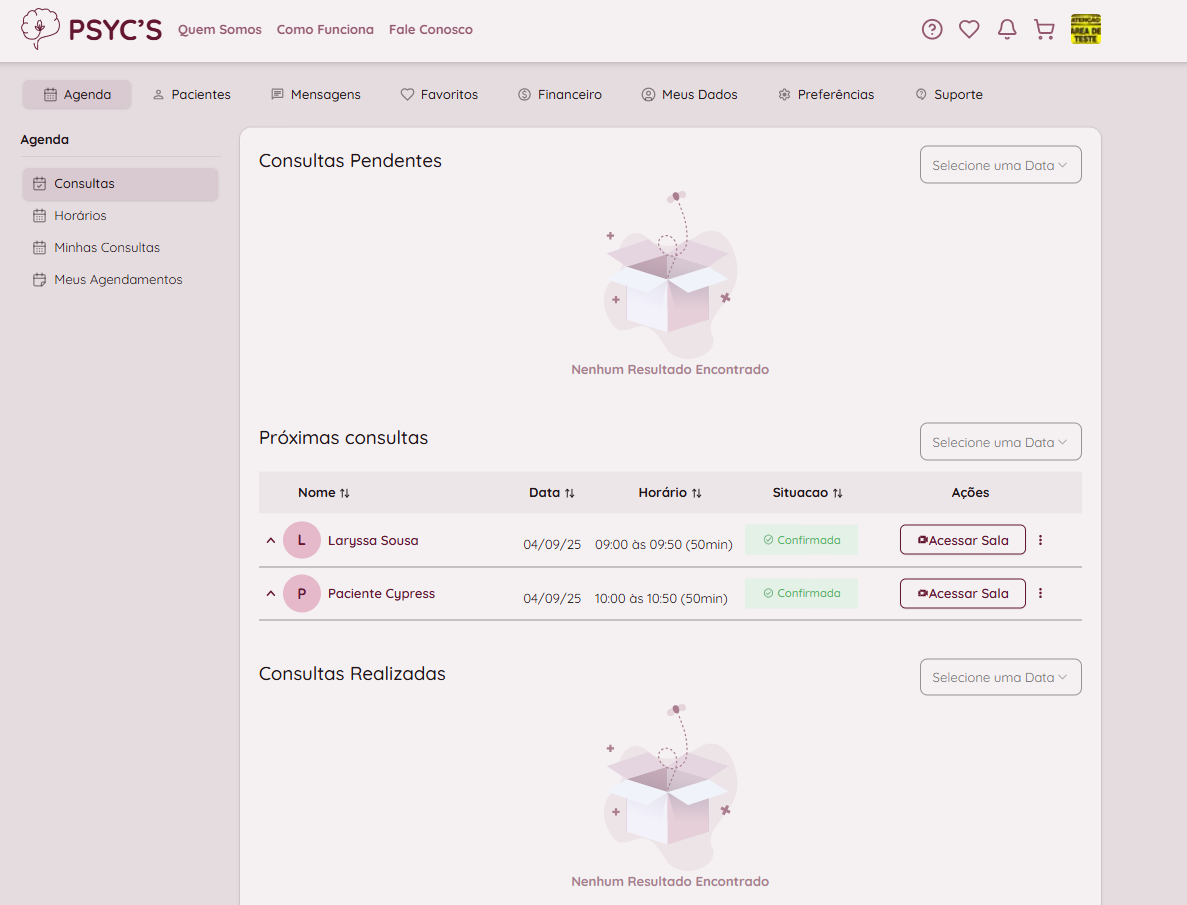Screen dimensions: 1187x905
Task: Open more options for Paciente Cypress
Action: [x=1040, y=593]
